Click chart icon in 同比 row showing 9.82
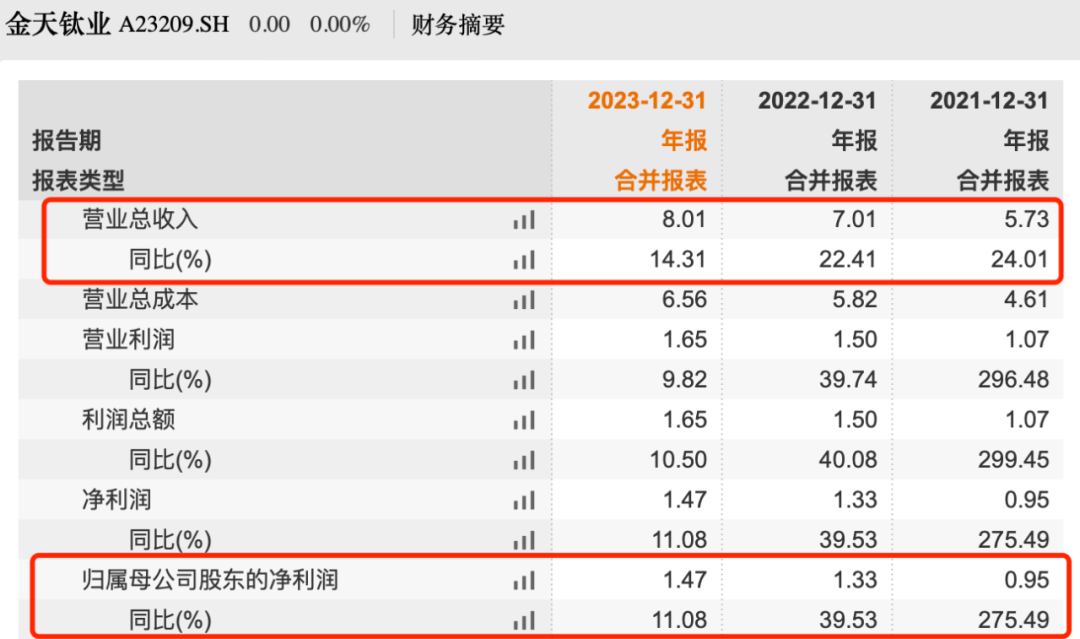Image resolution: width=1080 pixels, height=639 pixels. pos(524,380)
